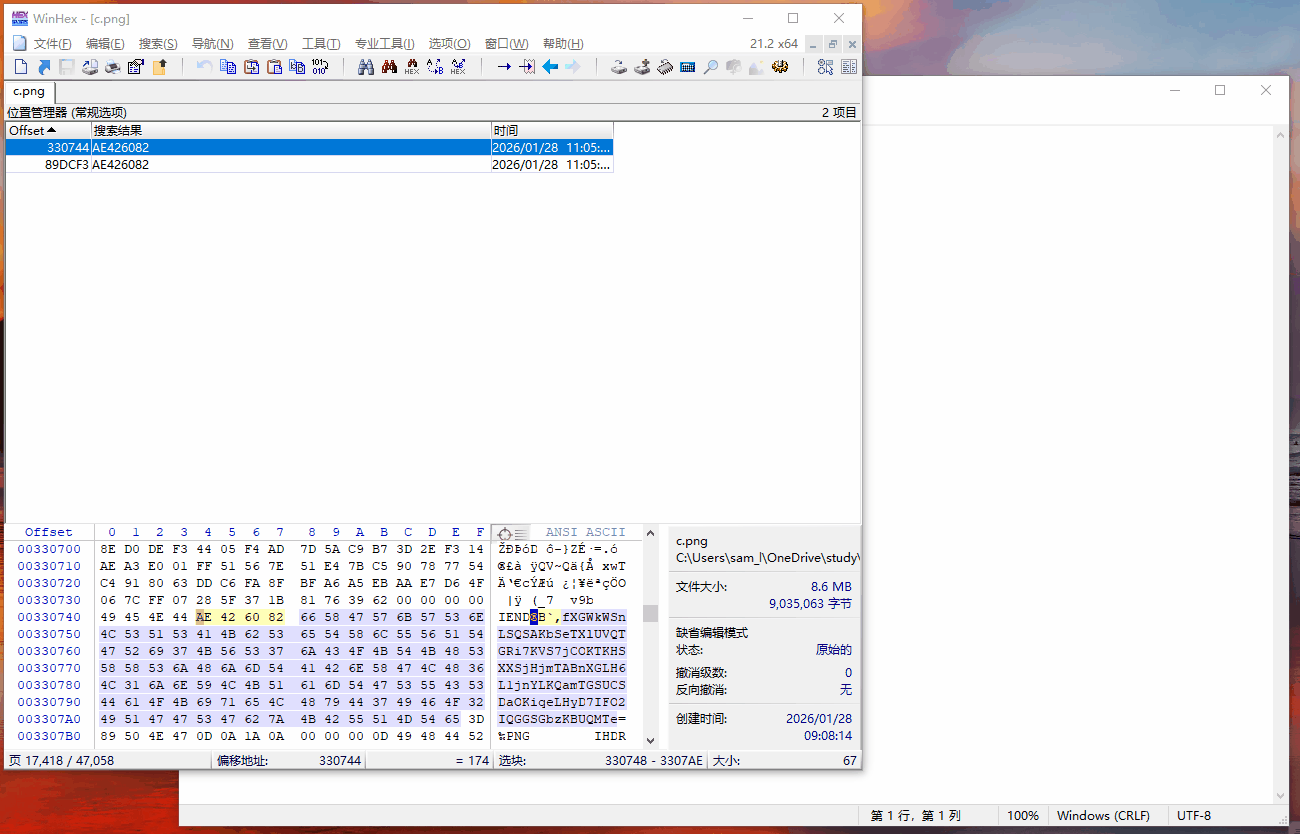The width and height of the screenshot is (1300, 834).
Task: Open the 专业工具(I) menu
Action: pos(385,44)
